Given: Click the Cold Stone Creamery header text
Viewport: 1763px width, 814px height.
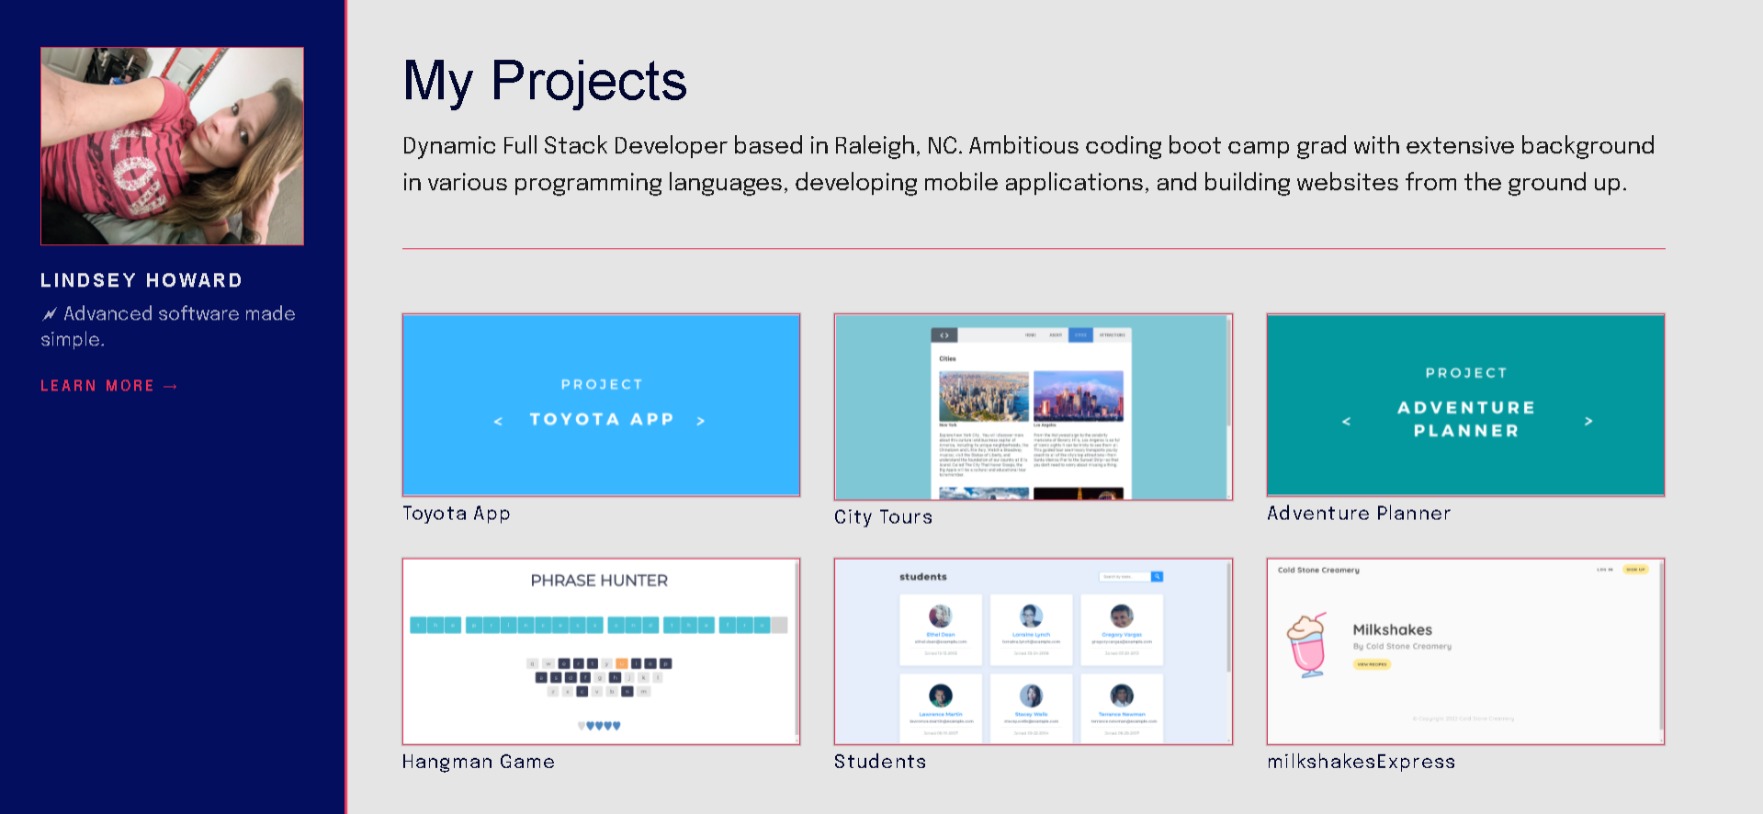Looking at the screenshot, I should click(1318, 570).
